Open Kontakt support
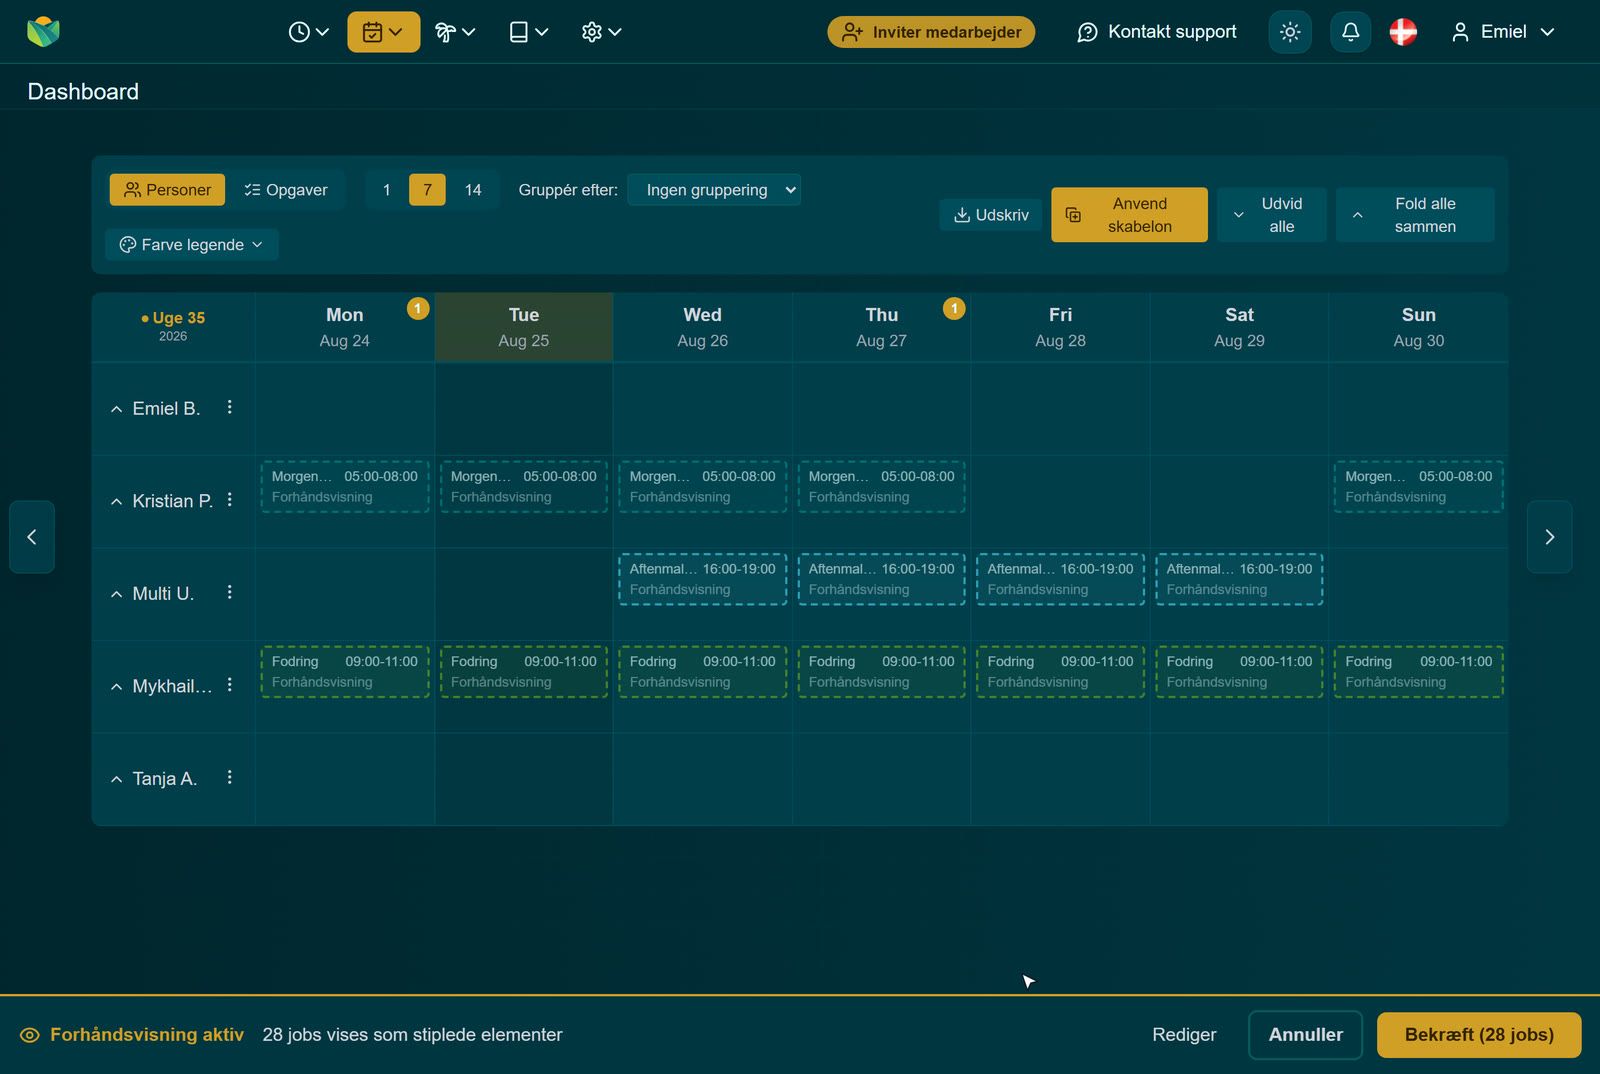Image resolution: width=1600 pixels, height=1074 pixels. coord(1157,32)
